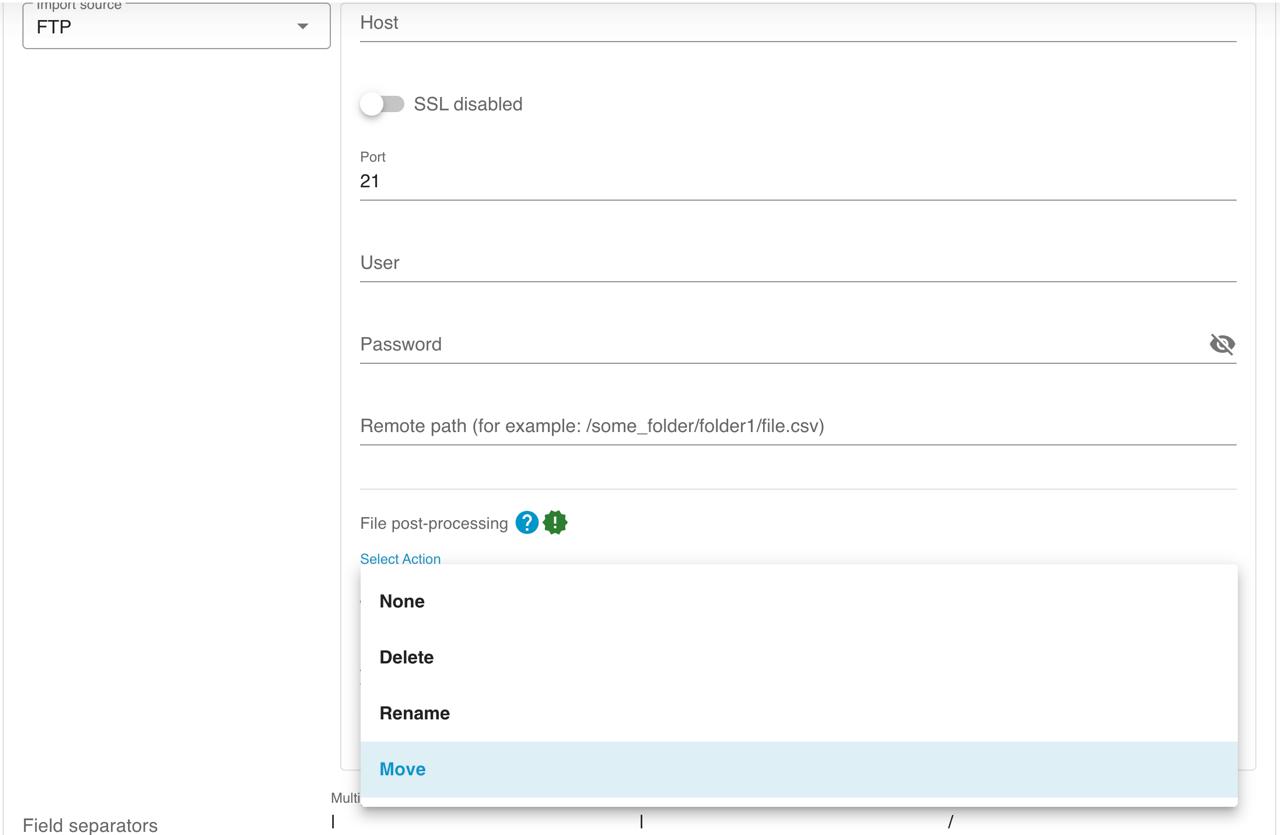Click the User input field

700,263
